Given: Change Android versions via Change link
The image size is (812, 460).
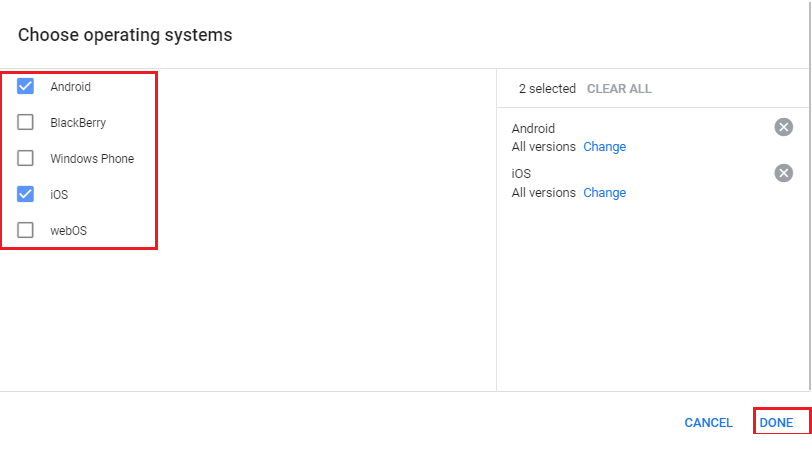Looking at the screenshot, I should 604,147.
